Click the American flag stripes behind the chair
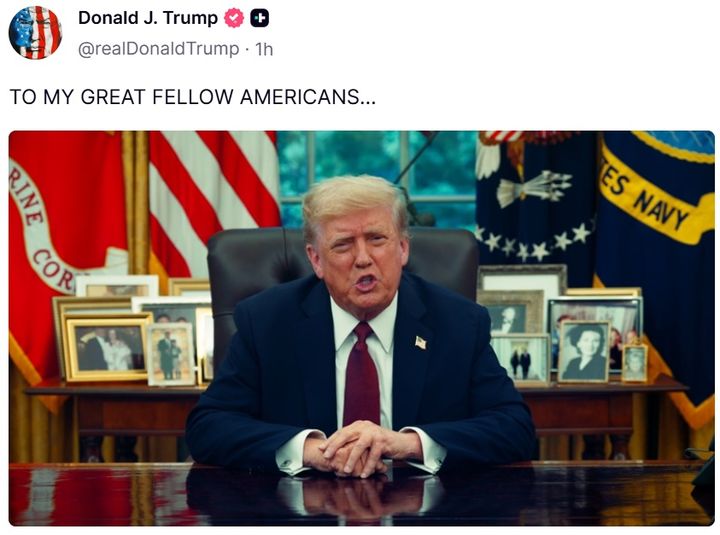This screenshot has width=720, height=535. tap(214, 193)
